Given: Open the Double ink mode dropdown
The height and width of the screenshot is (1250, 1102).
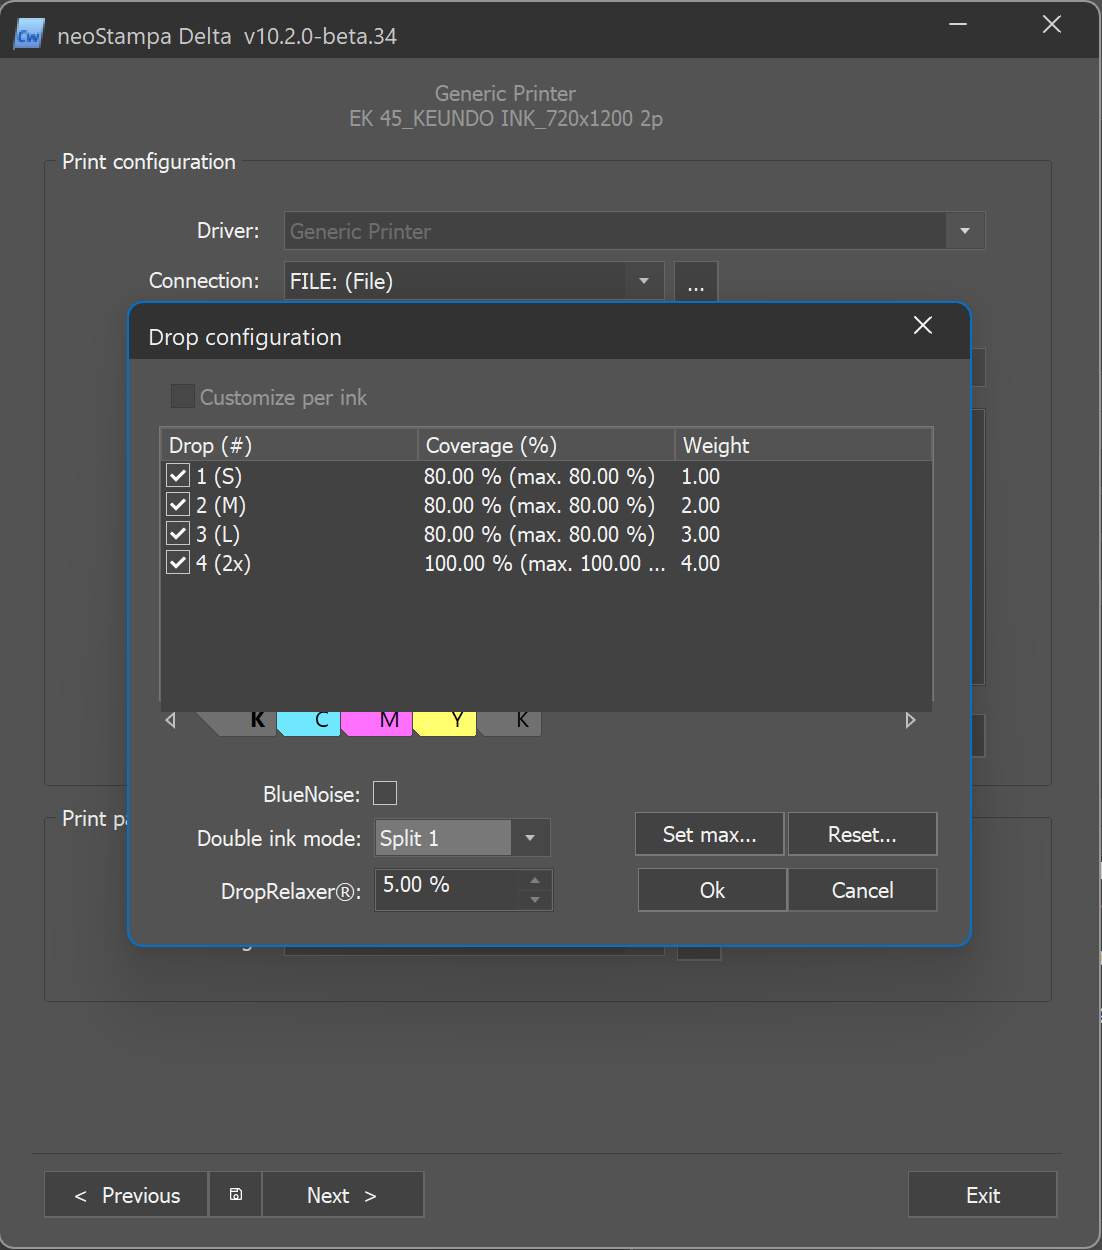Looking at the screenshot, I should [530, 838].
